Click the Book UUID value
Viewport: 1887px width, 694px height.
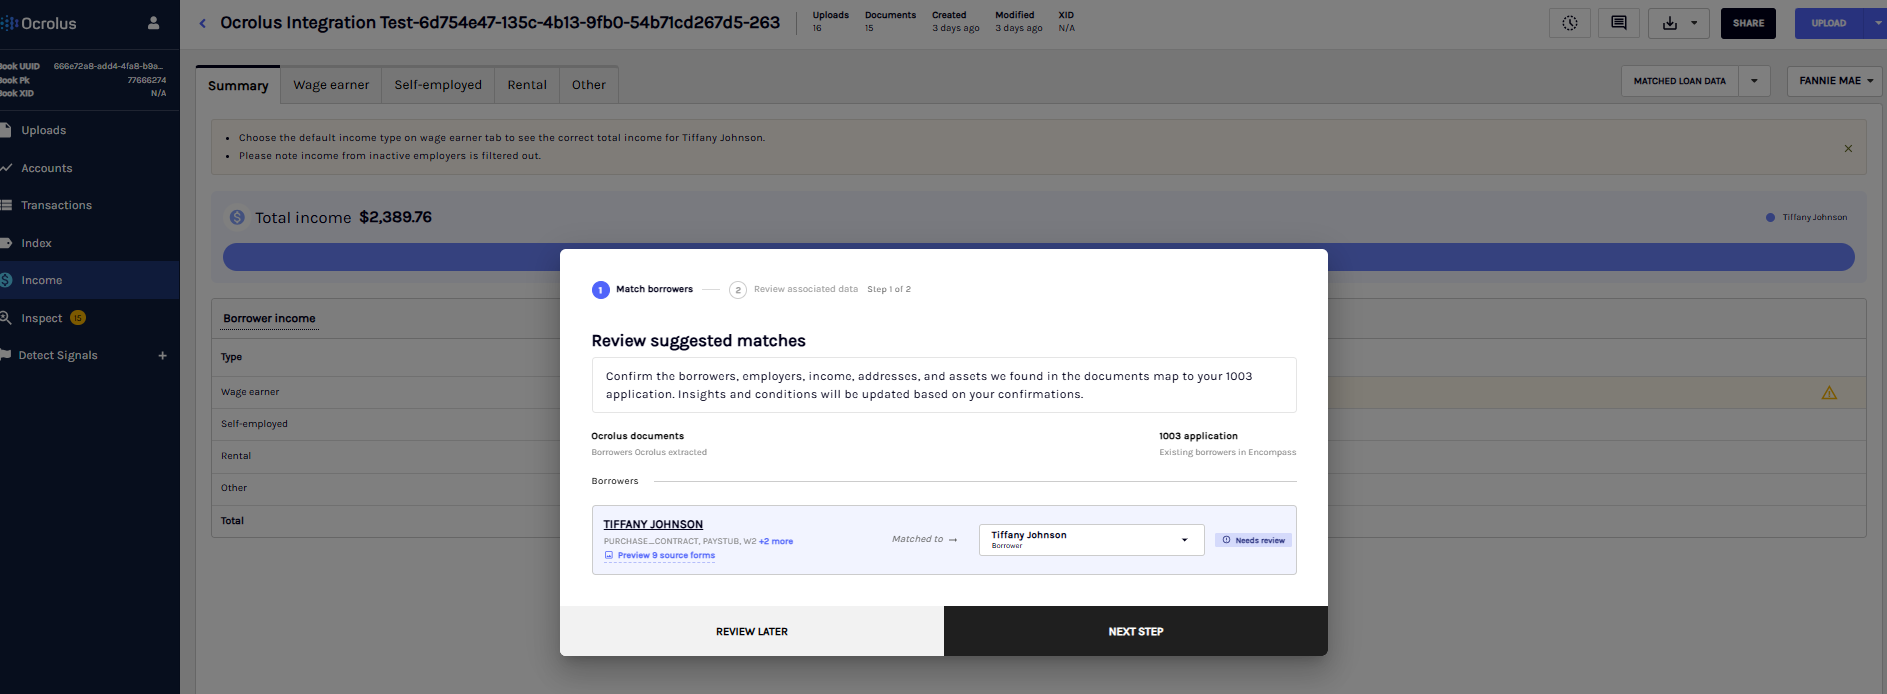108,66
